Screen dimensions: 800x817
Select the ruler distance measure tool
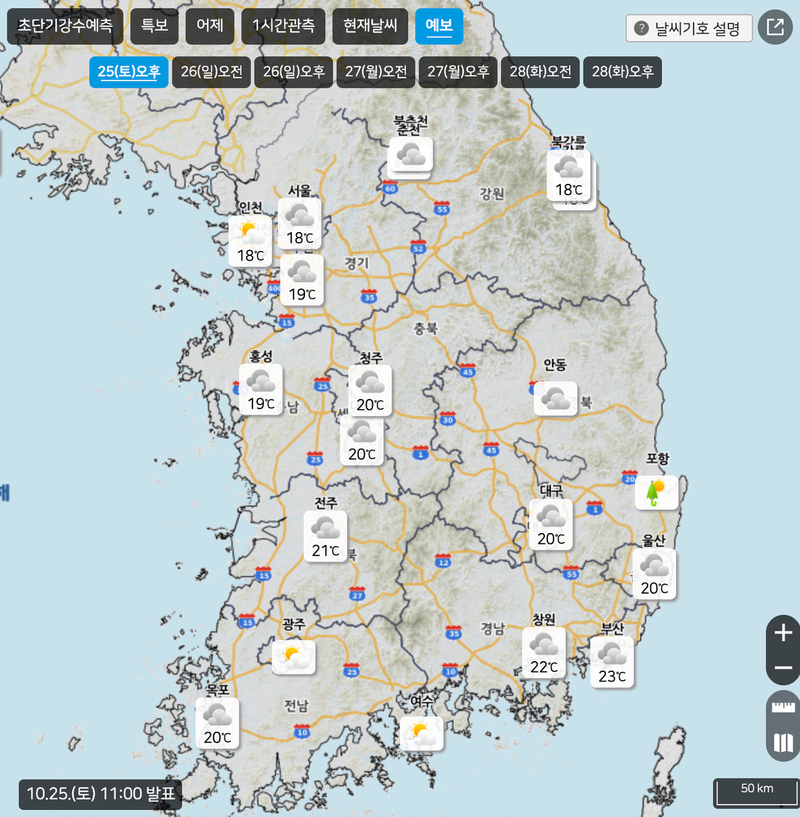click(x=783, y=708)
